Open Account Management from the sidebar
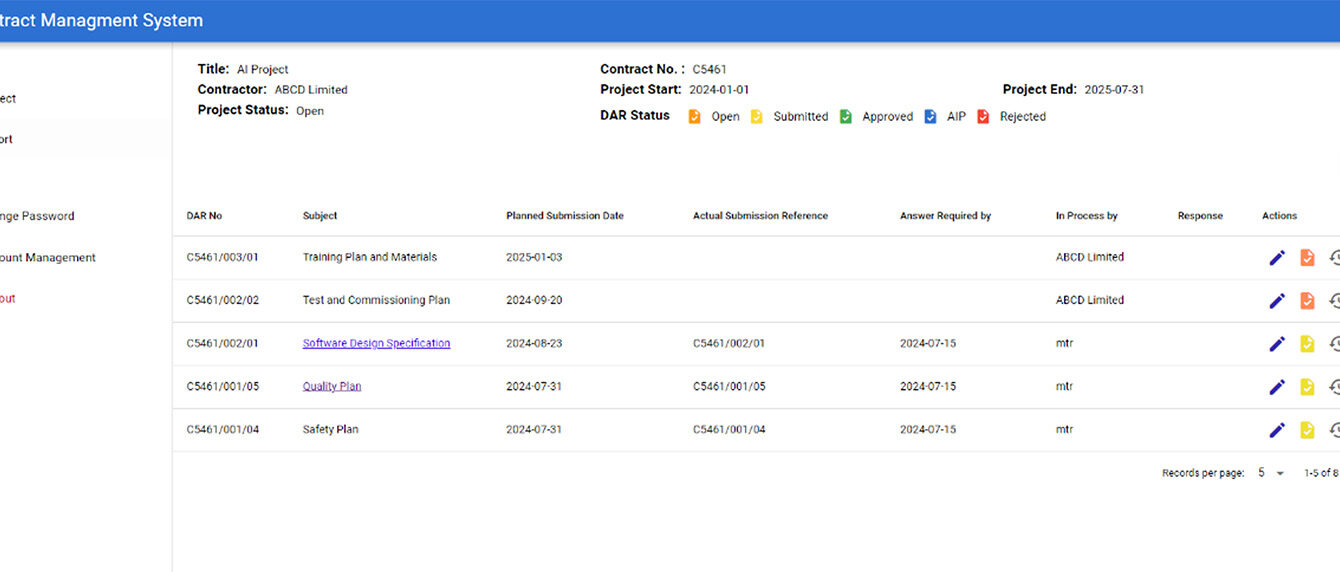Screen dimensions: 1340x572 (48, 258)
